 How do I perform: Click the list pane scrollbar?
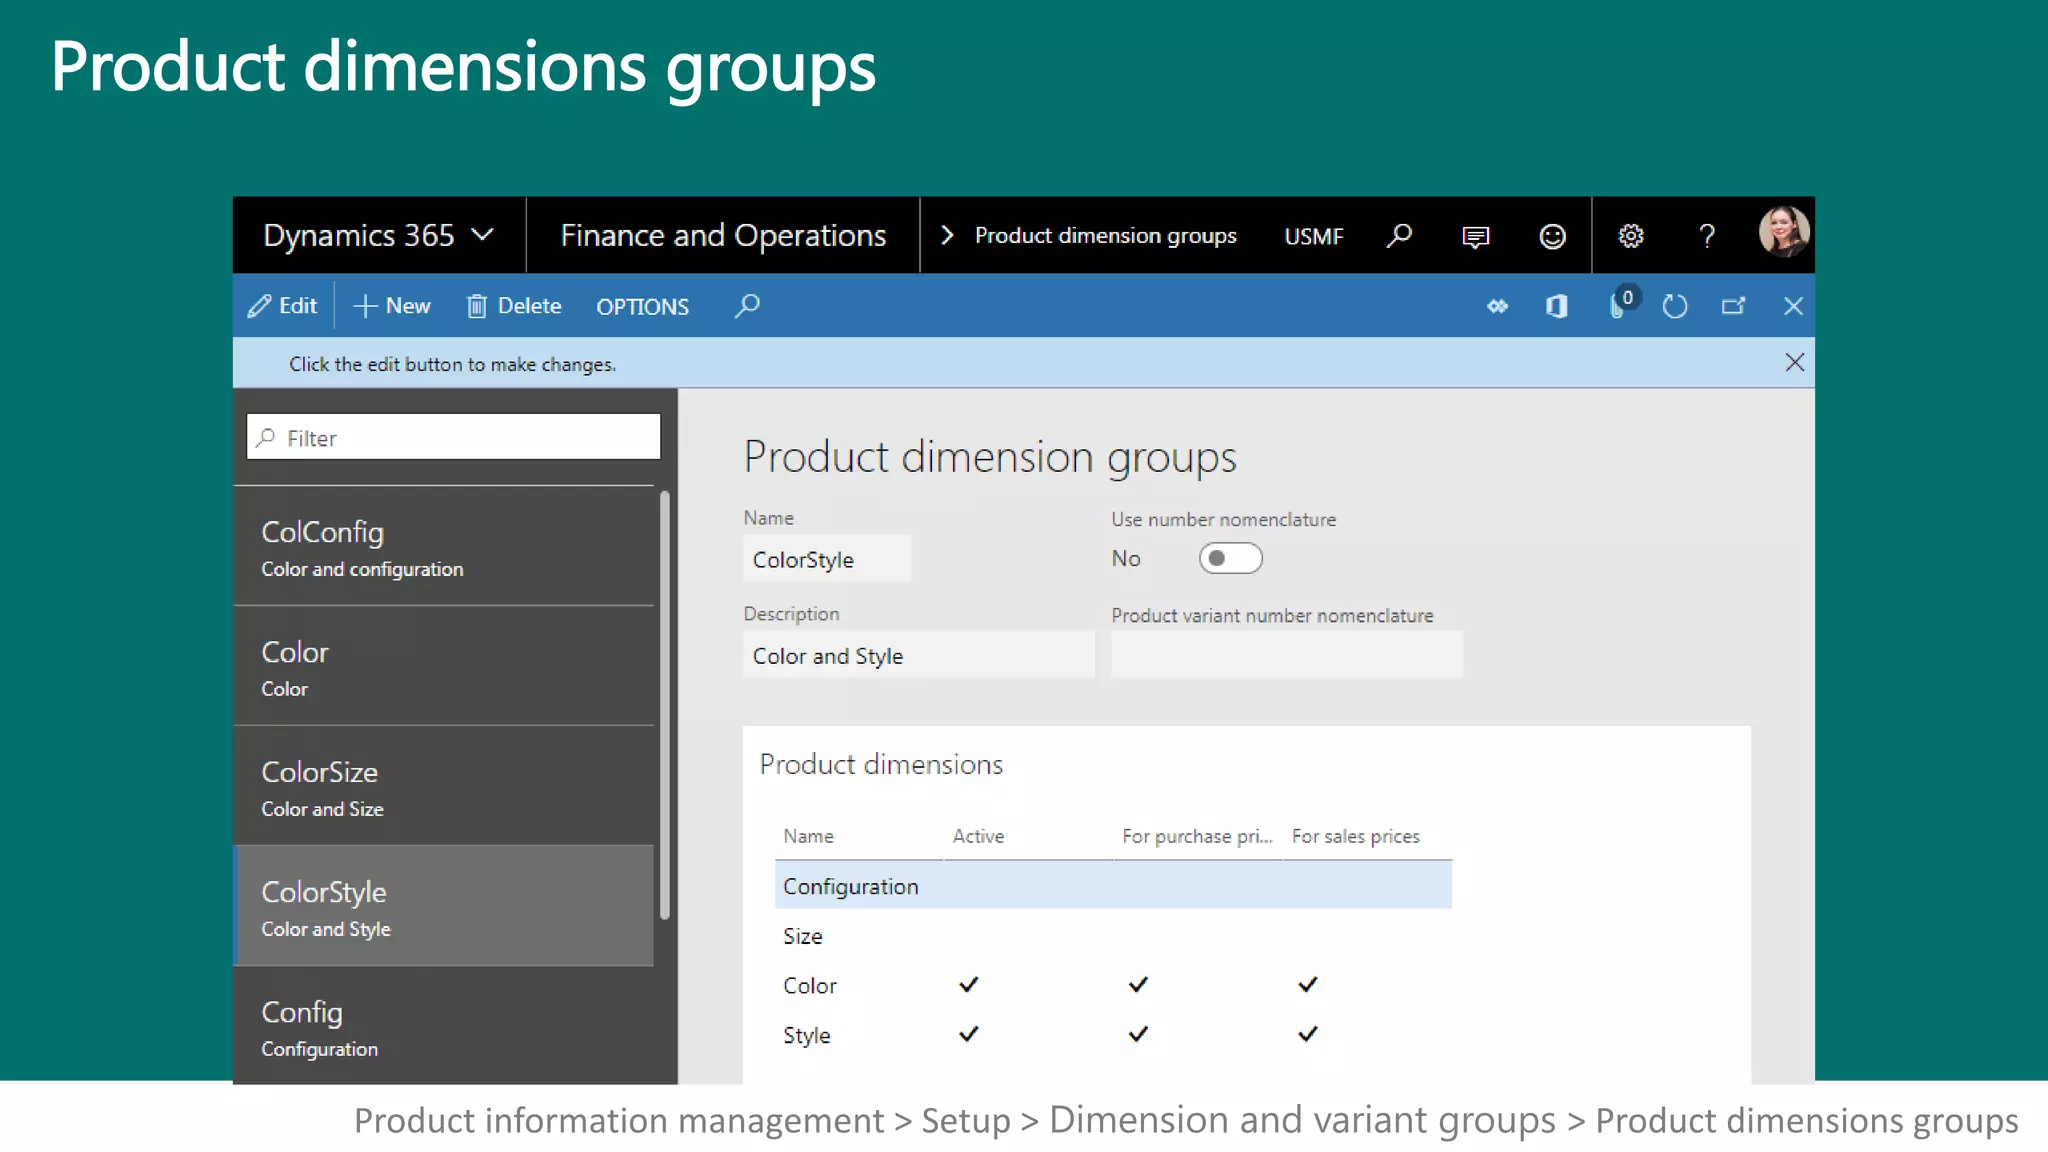(x=664, y=704)
